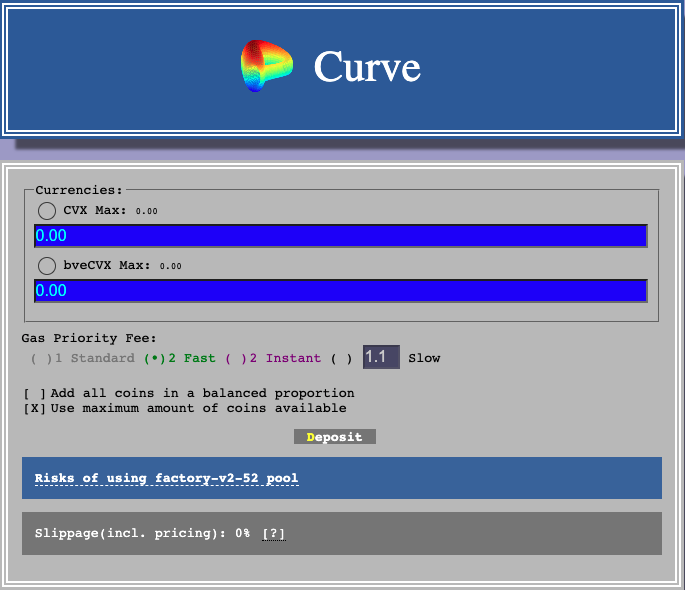Click the bveCVX amount input field

tap(341, 291)
